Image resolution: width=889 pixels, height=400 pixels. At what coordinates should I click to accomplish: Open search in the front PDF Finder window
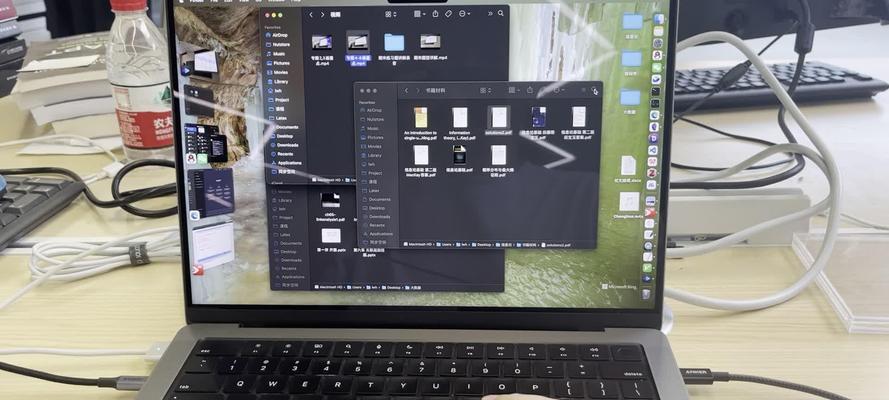tap(594, 90)
